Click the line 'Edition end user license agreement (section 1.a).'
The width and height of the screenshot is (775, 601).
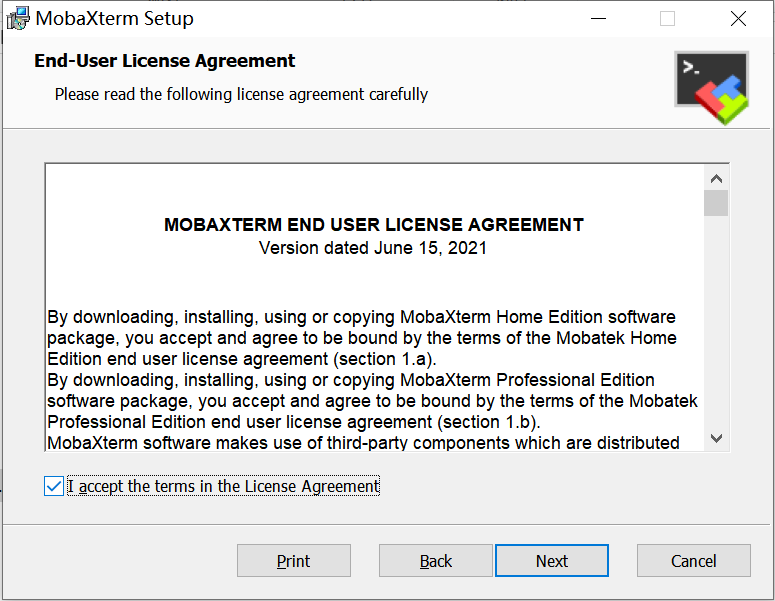pyautogui.click(x=242, y=359)
